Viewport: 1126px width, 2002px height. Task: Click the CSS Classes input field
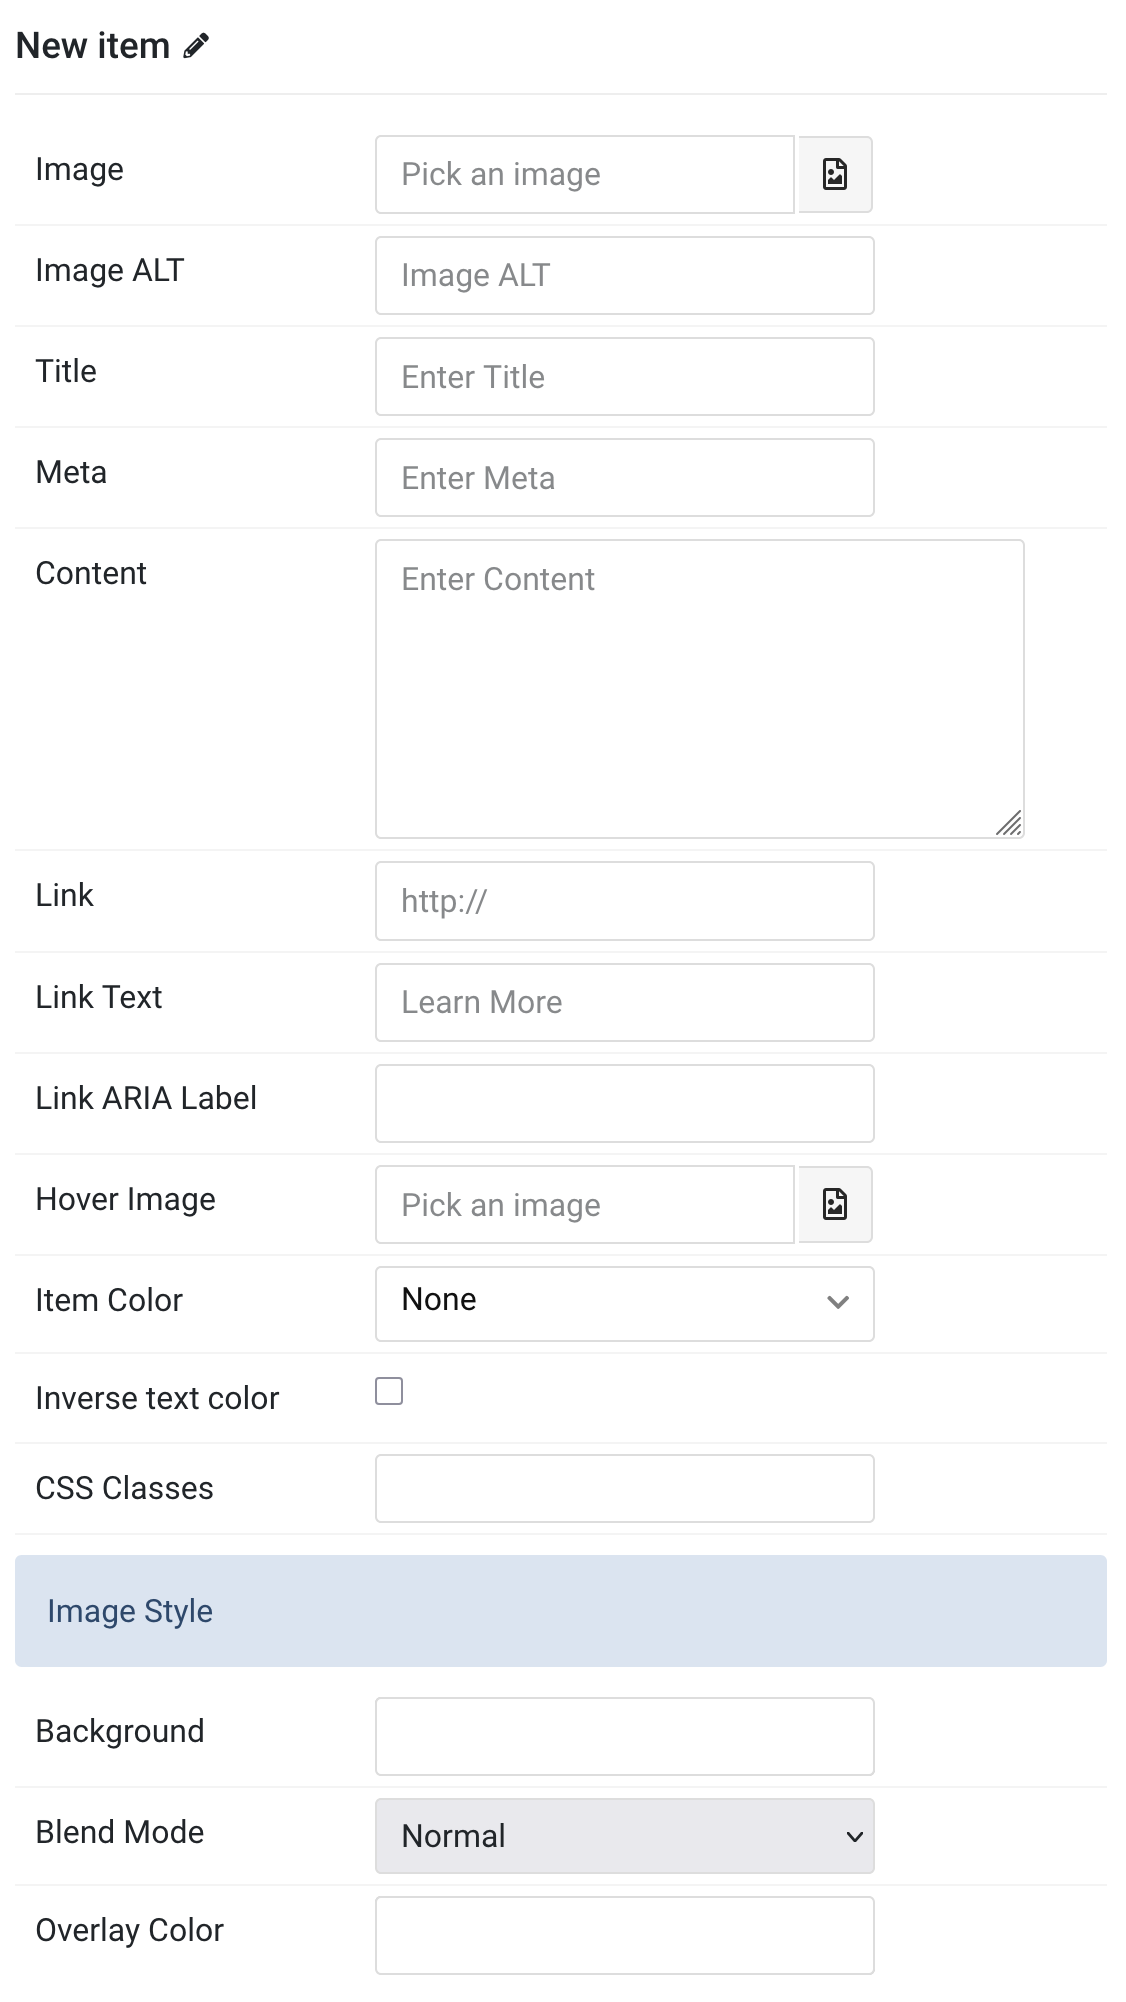tap(625, 1488)
